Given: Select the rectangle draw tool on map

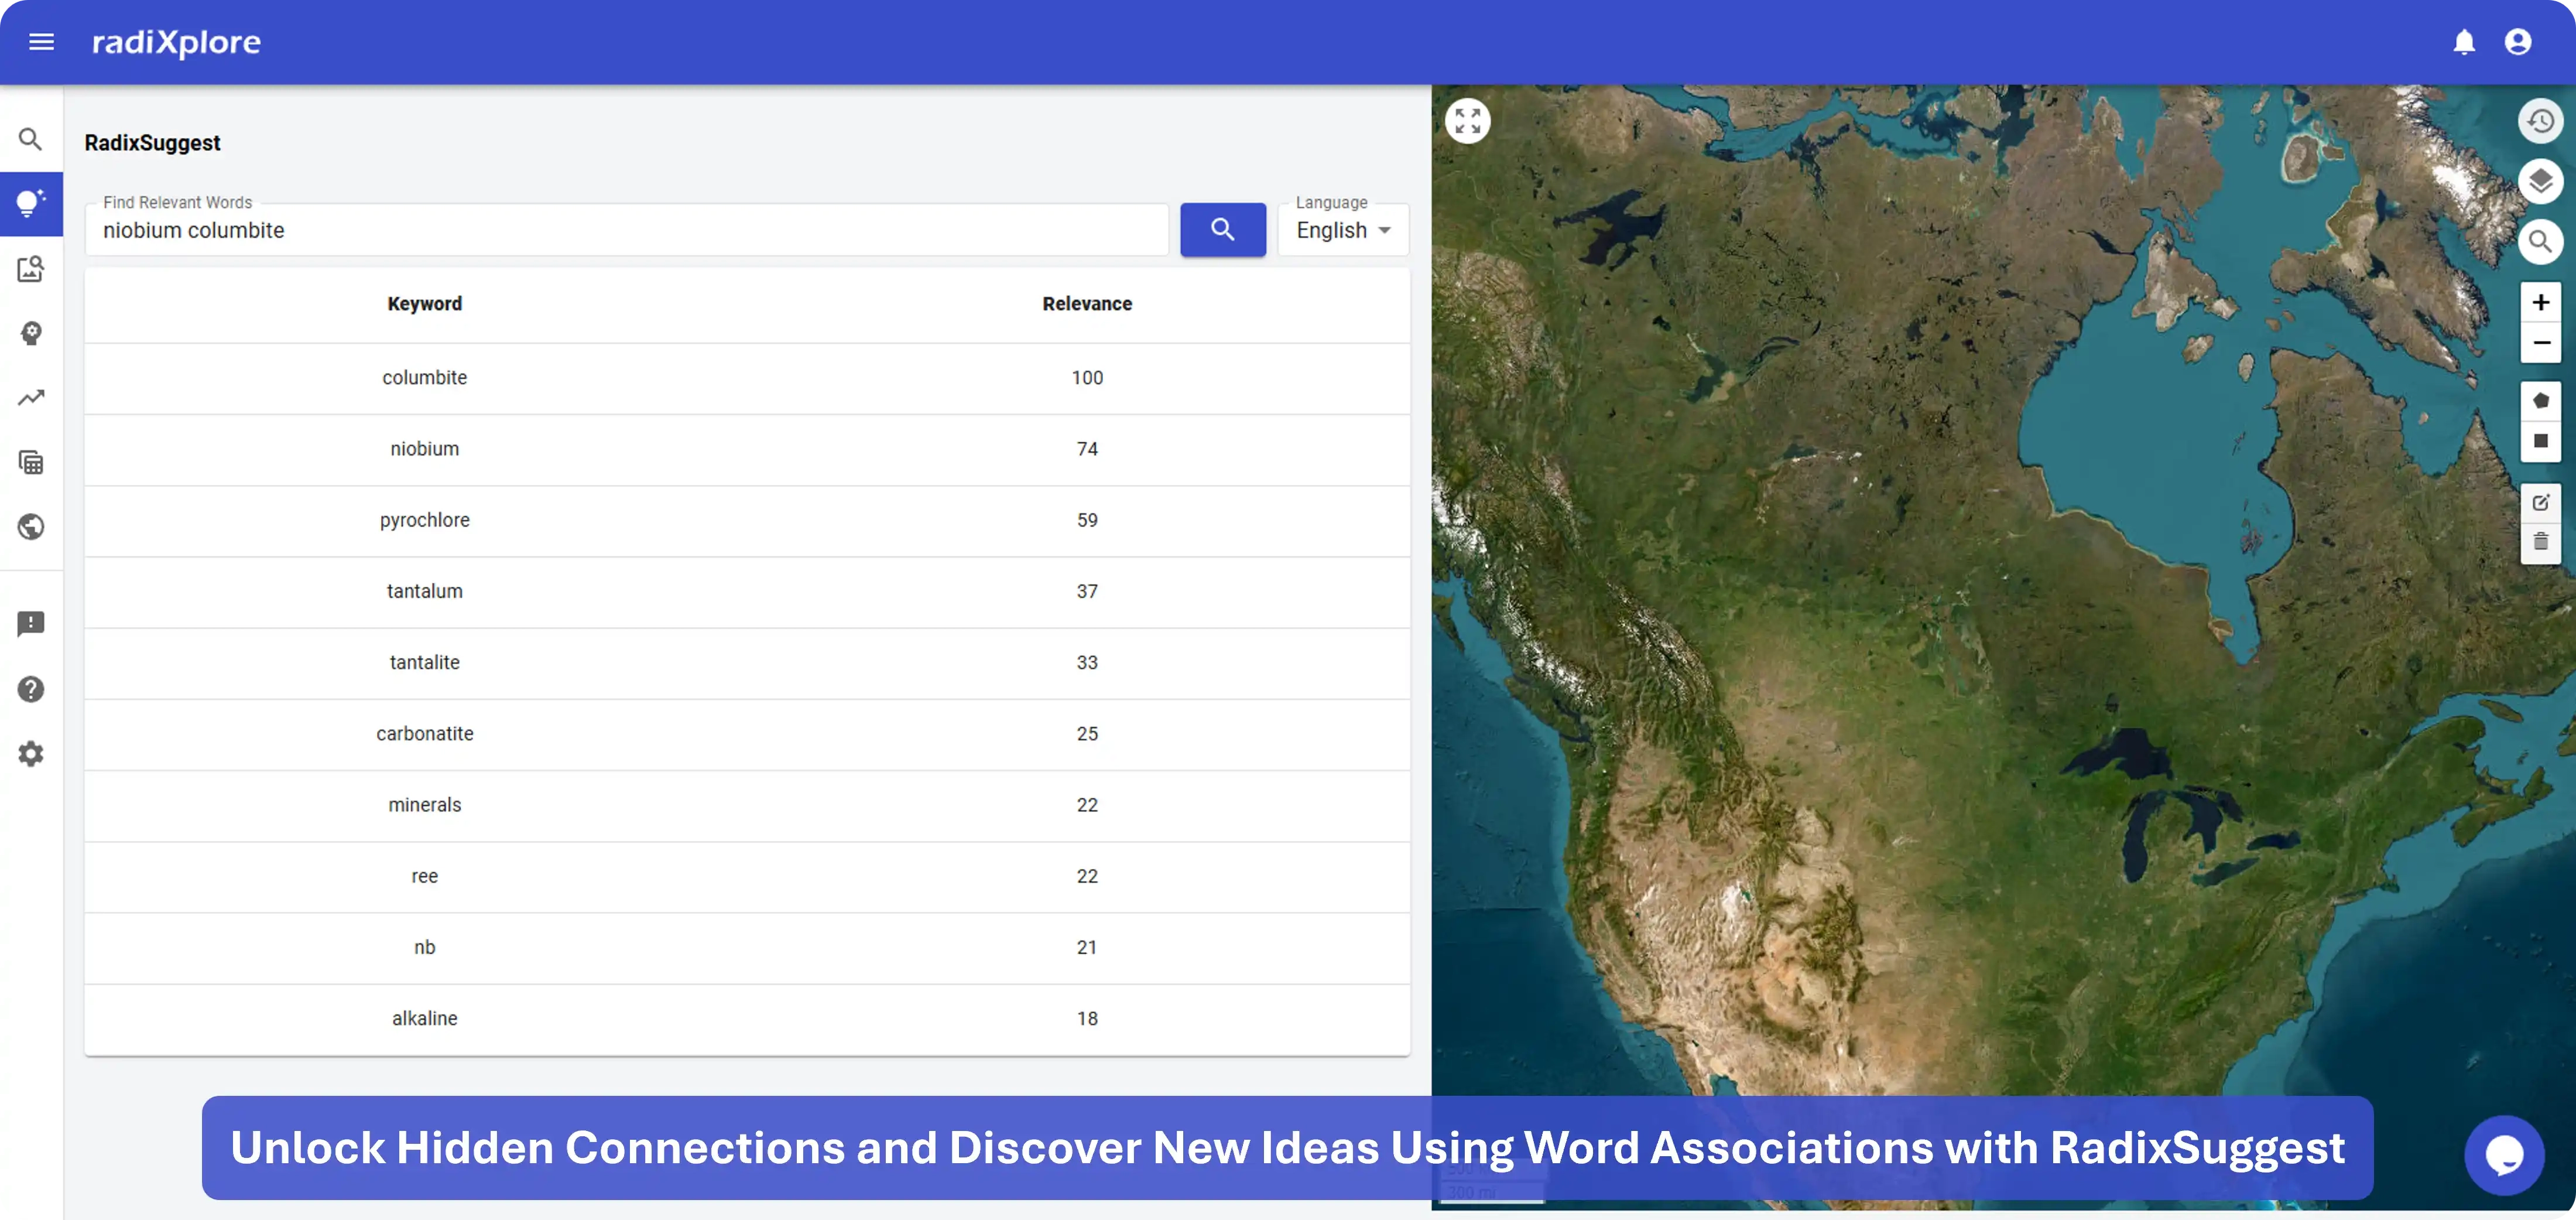Looking at the screenshot, I should 2540,441.
